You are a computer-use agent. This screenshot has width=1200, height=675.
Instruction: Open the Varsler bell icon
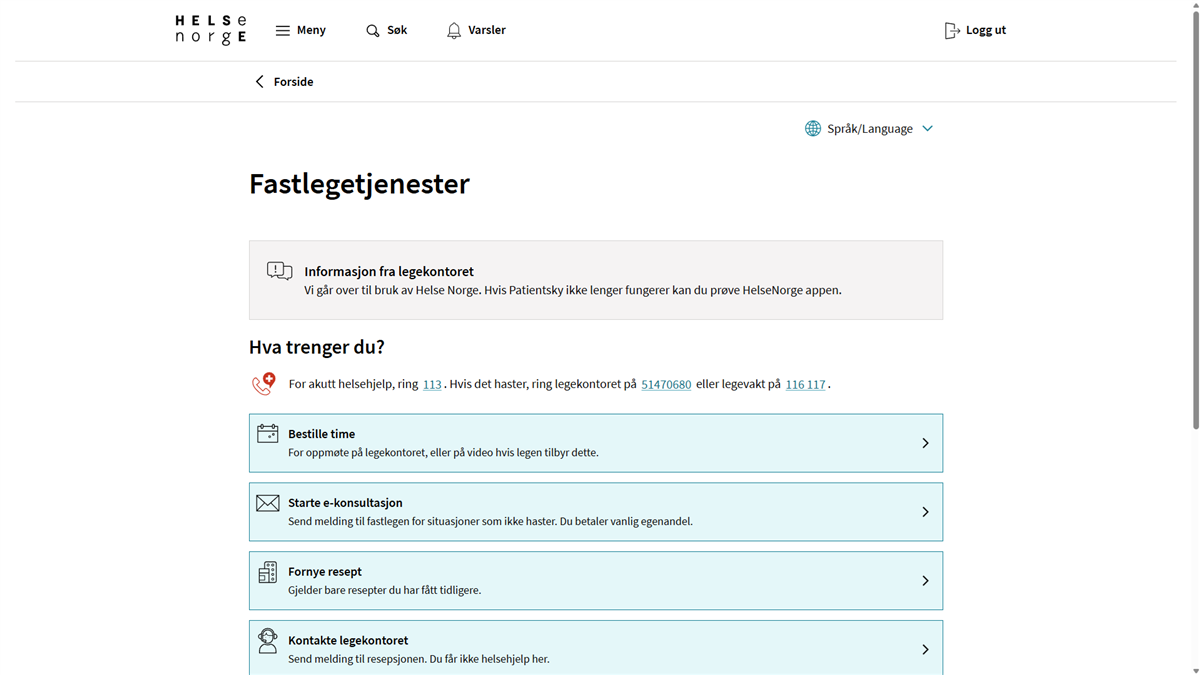click(x=454, y=31)
